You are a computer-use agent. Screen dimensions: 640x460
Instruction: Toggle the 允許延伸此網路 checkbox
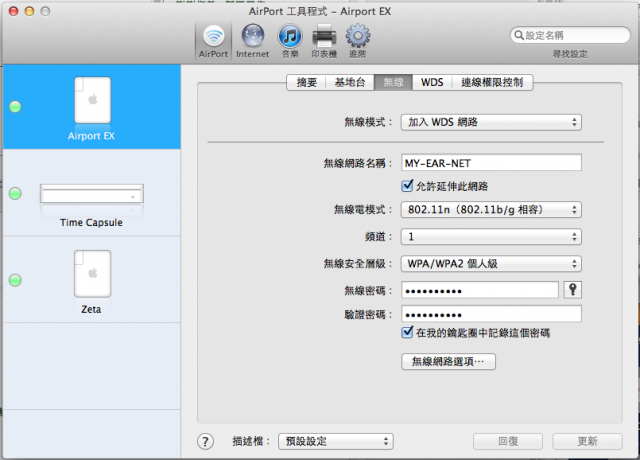(407, 186)
